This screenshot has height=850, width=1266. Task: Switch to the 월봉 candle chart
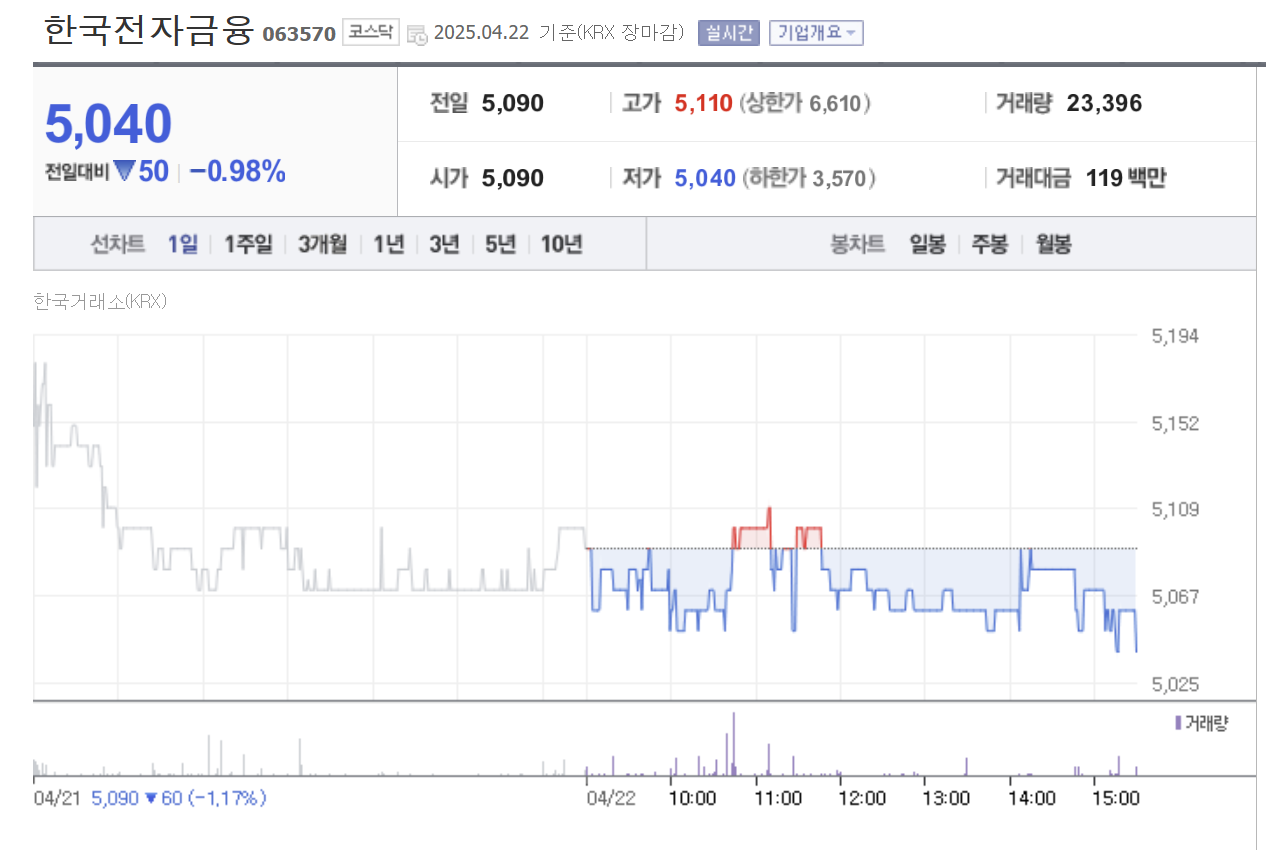(1053, 244)
